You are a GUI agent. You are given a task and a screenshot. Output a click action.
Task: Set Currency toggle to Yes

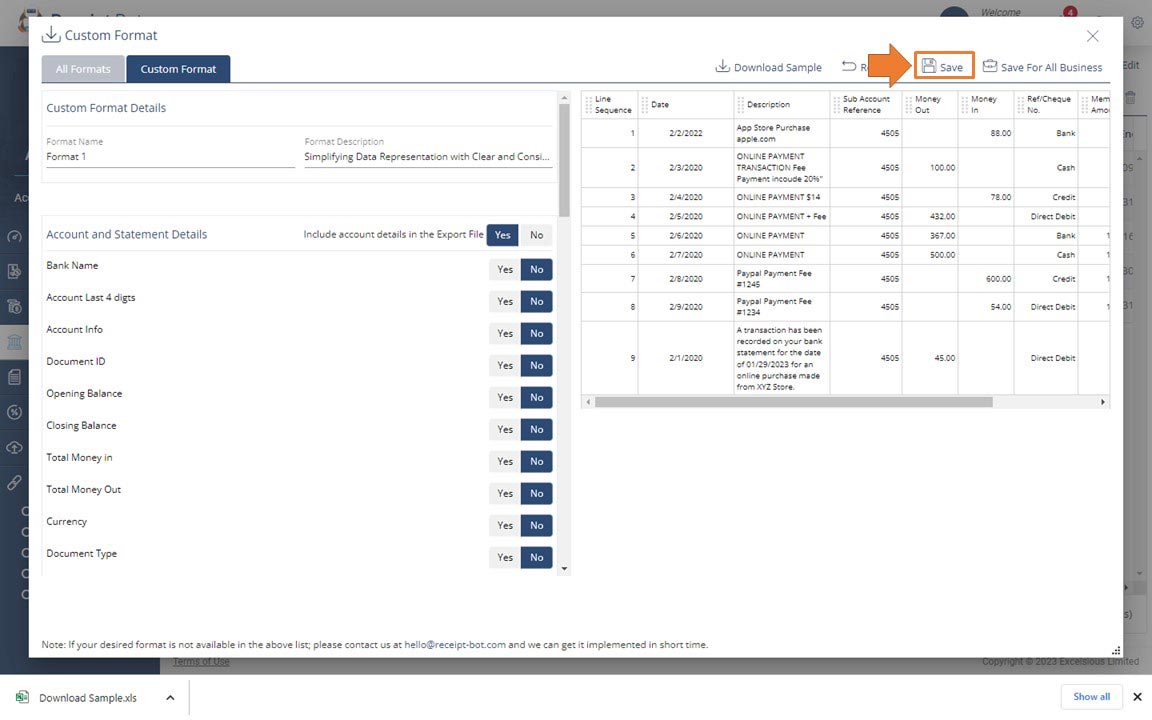click(505, 526)
